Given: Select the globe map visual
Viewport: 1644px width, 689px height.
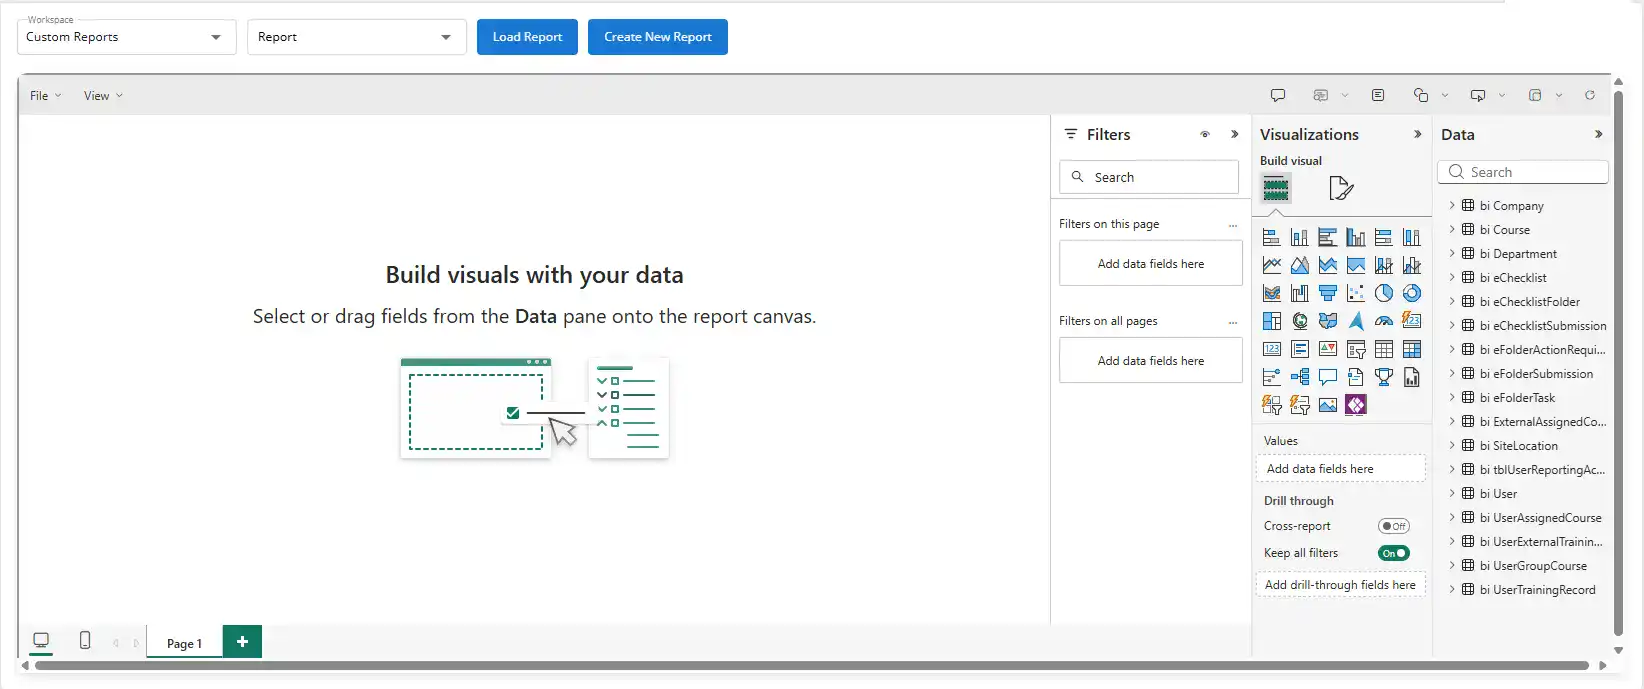Looking at the screenshot, I should 1299,321.
